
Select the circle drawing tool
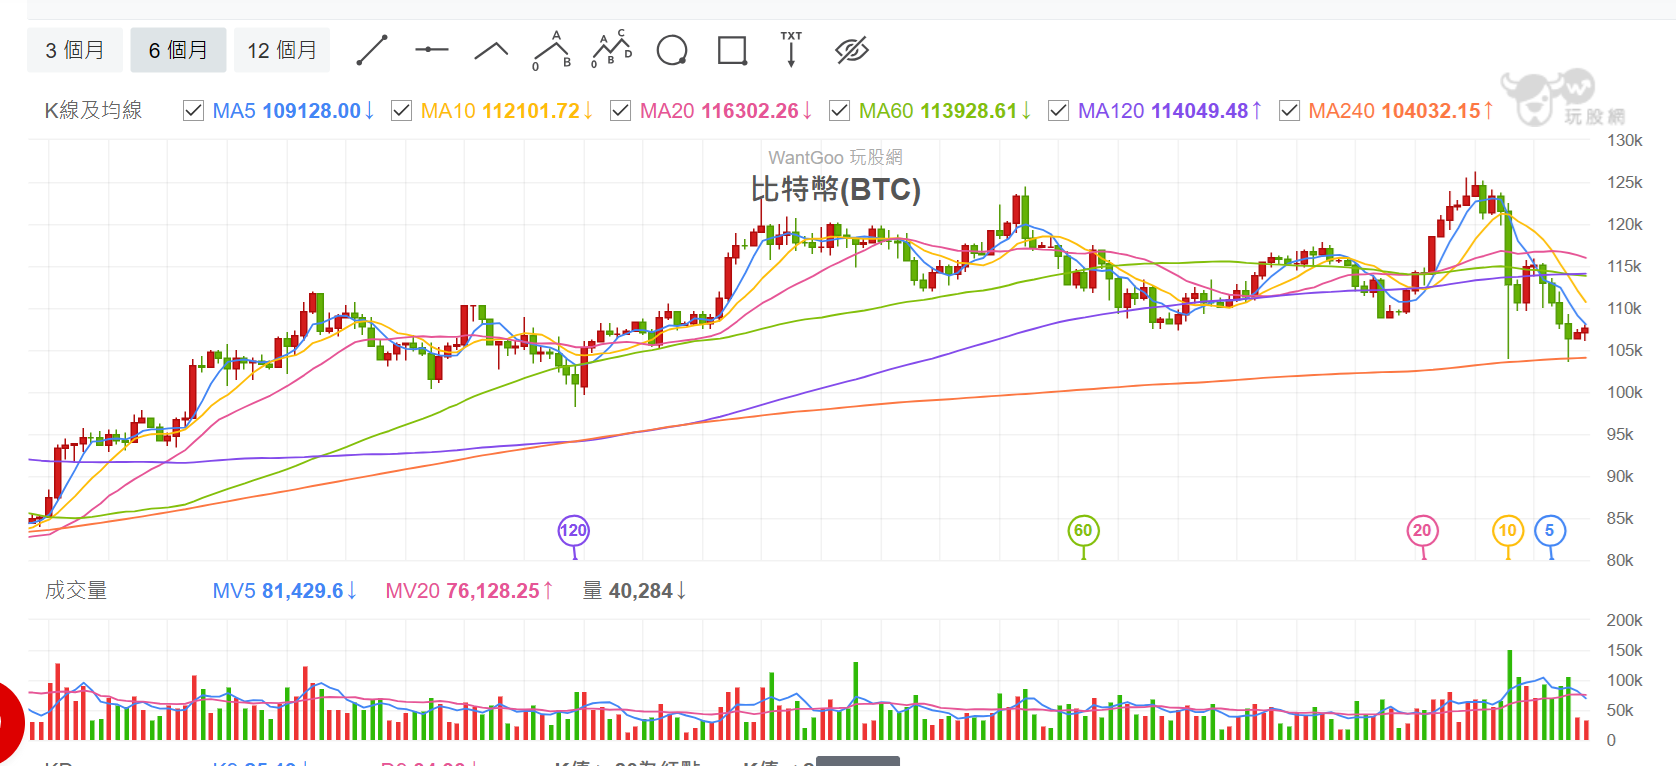point(672,50)
